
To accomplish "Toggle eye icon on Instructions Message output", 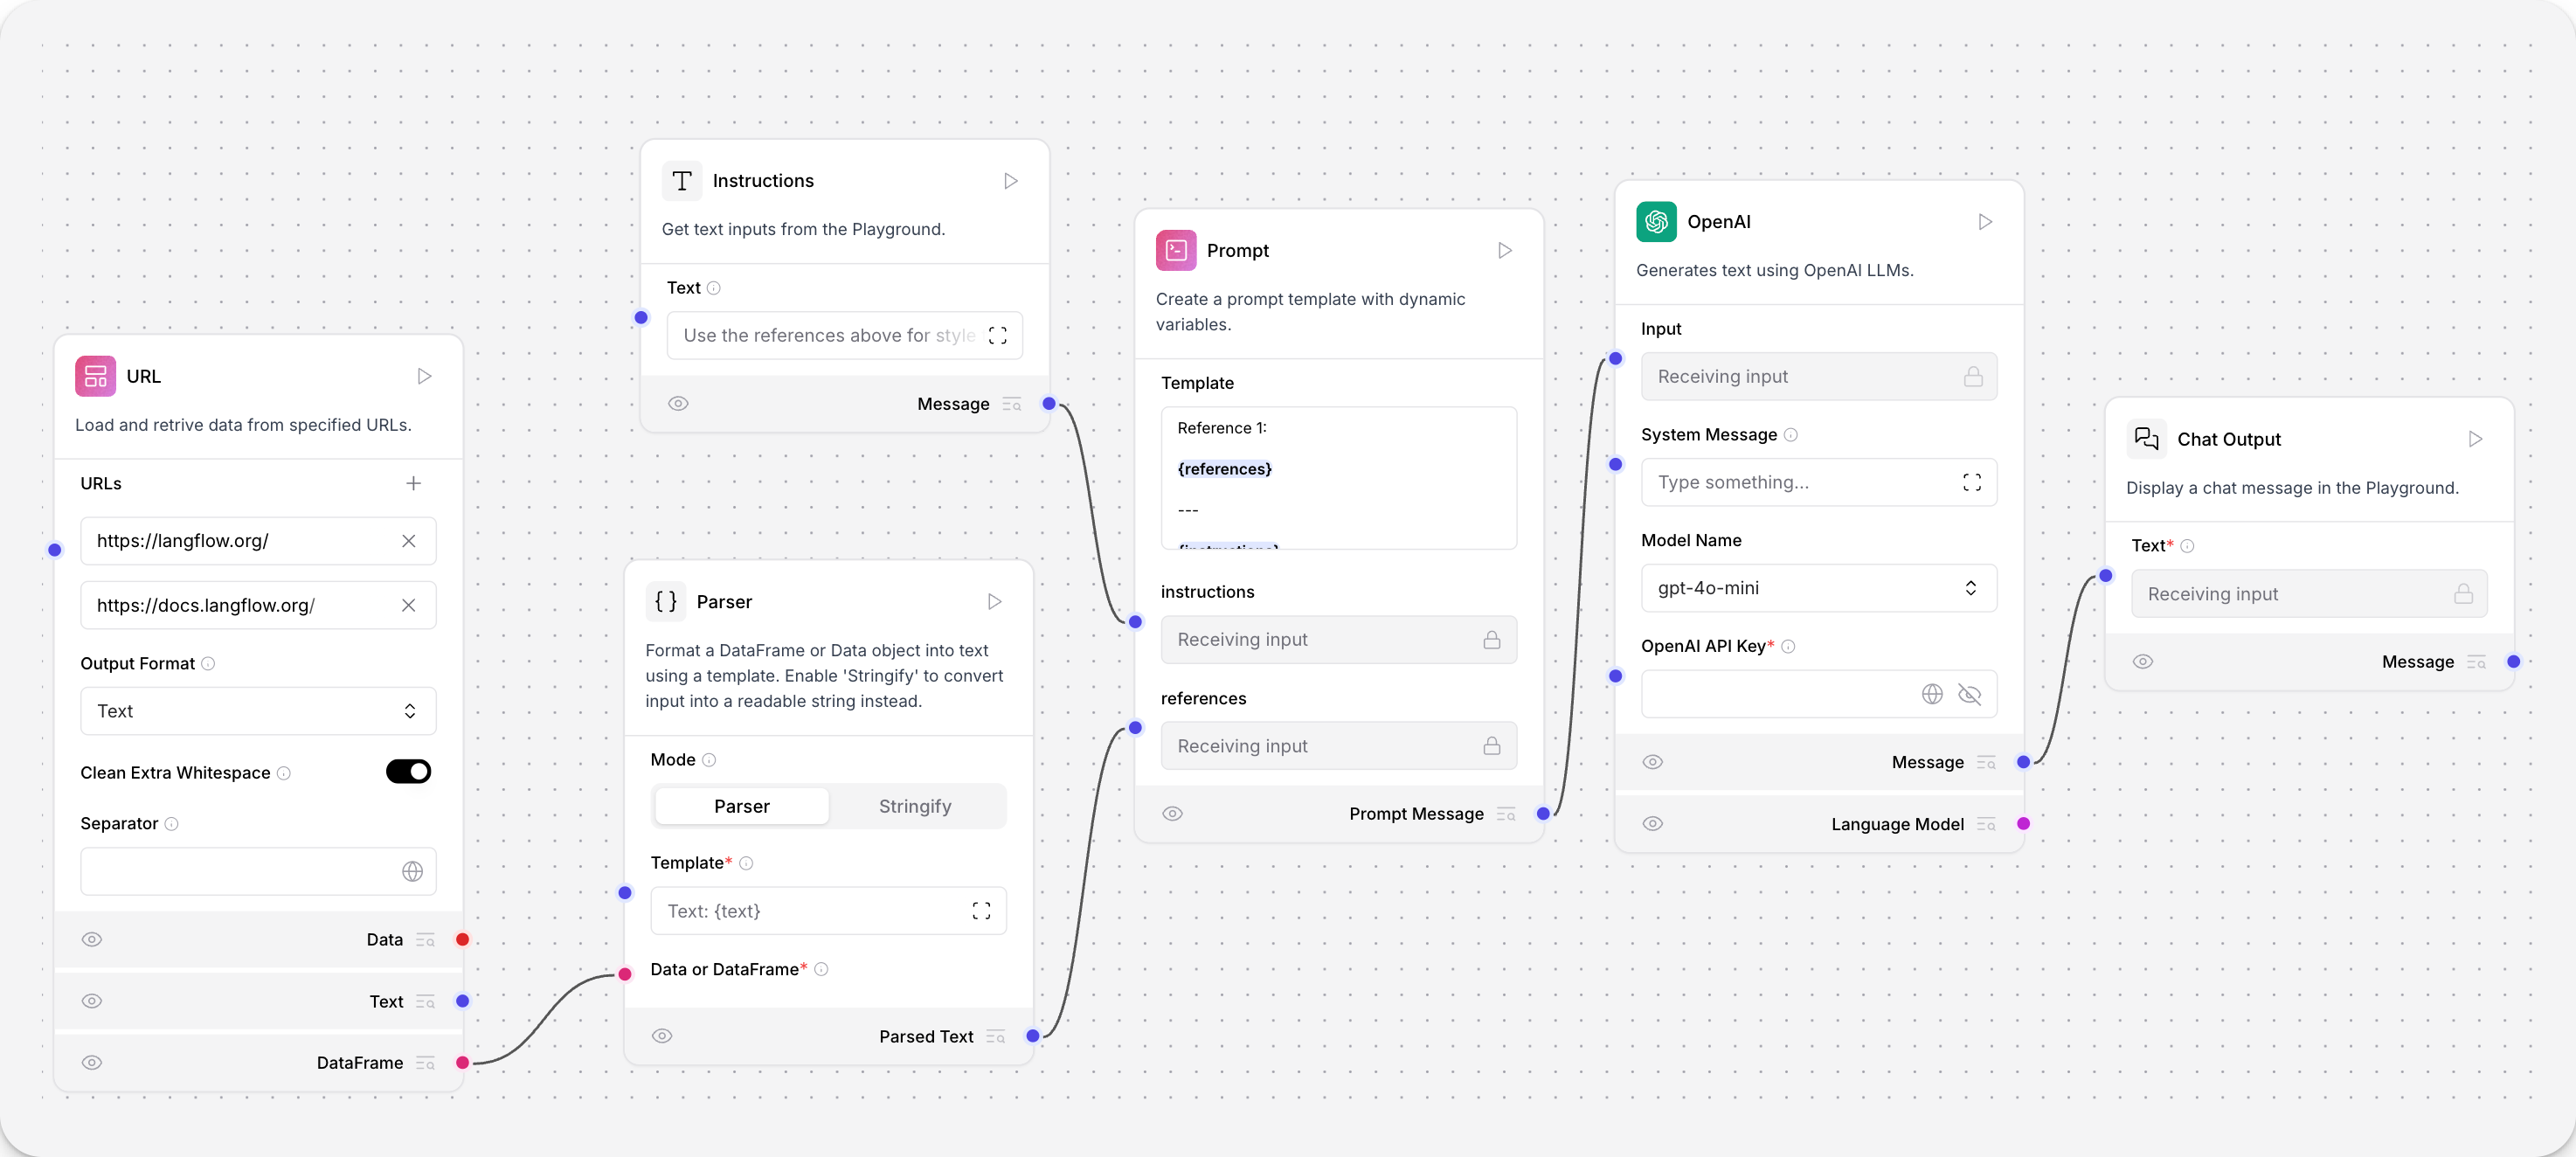I will click(678, 404).
